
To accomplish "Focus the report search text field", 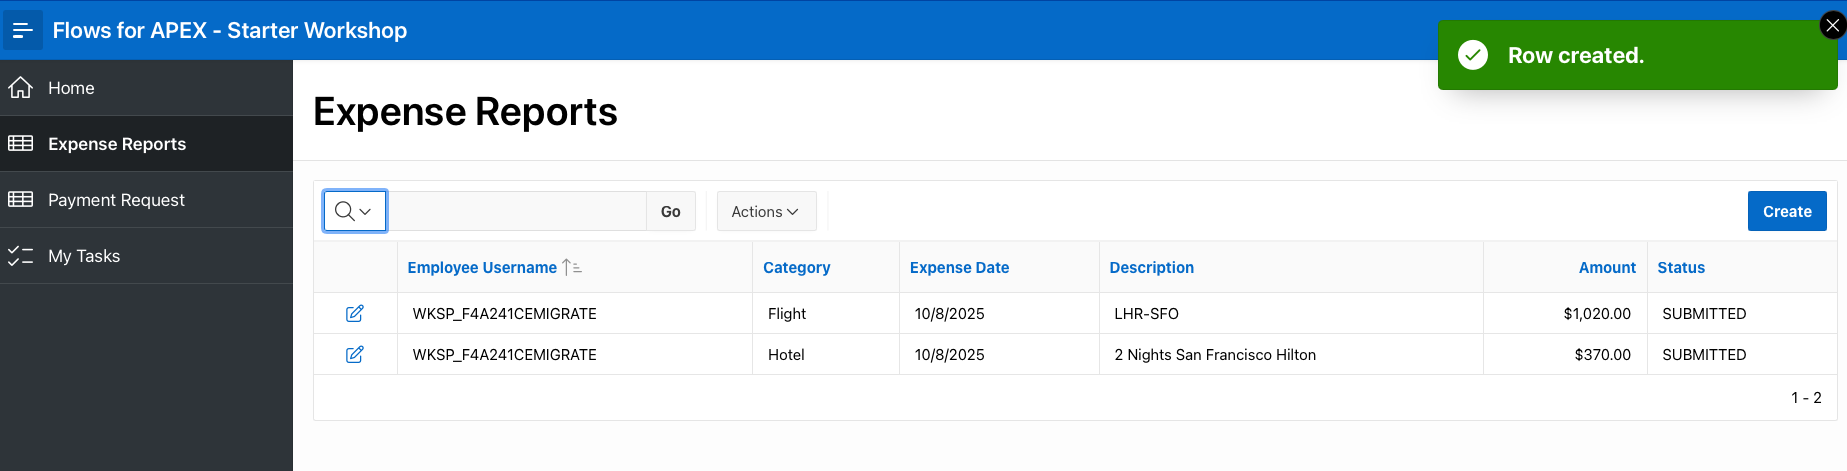I will 517,211.
